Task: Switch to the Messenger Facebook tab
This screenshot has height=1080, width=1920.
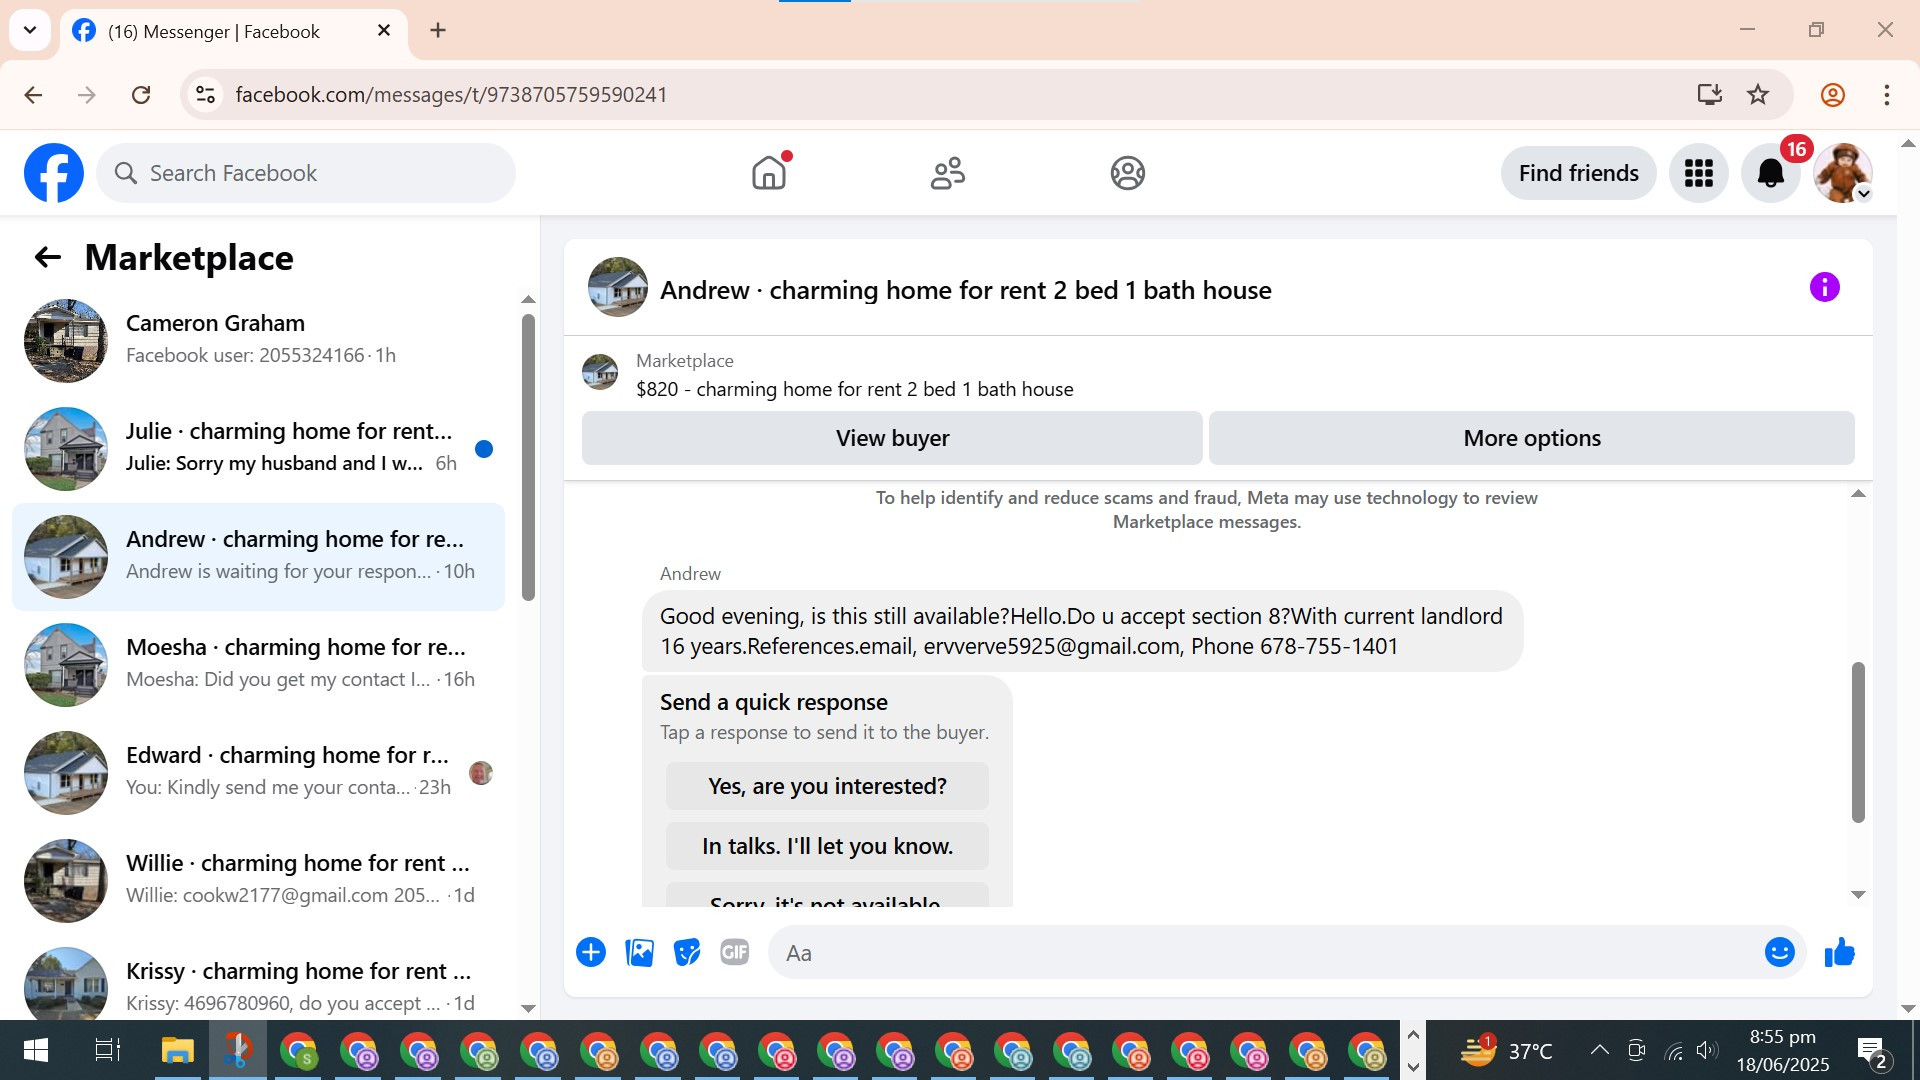Action: click(234, 32)
